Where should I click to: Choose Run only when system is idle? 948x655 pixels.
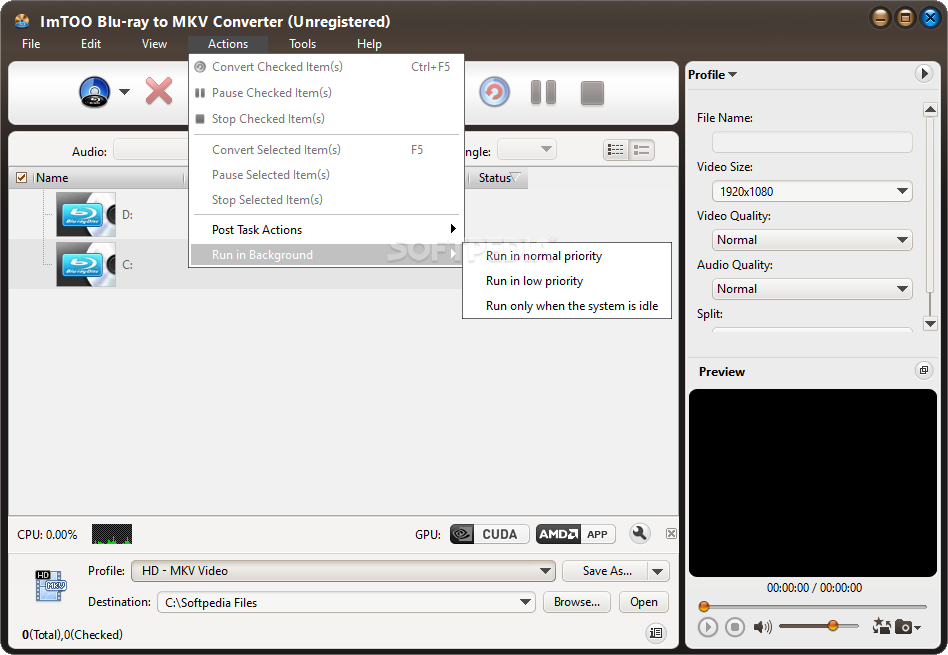[x=567, y=306]
